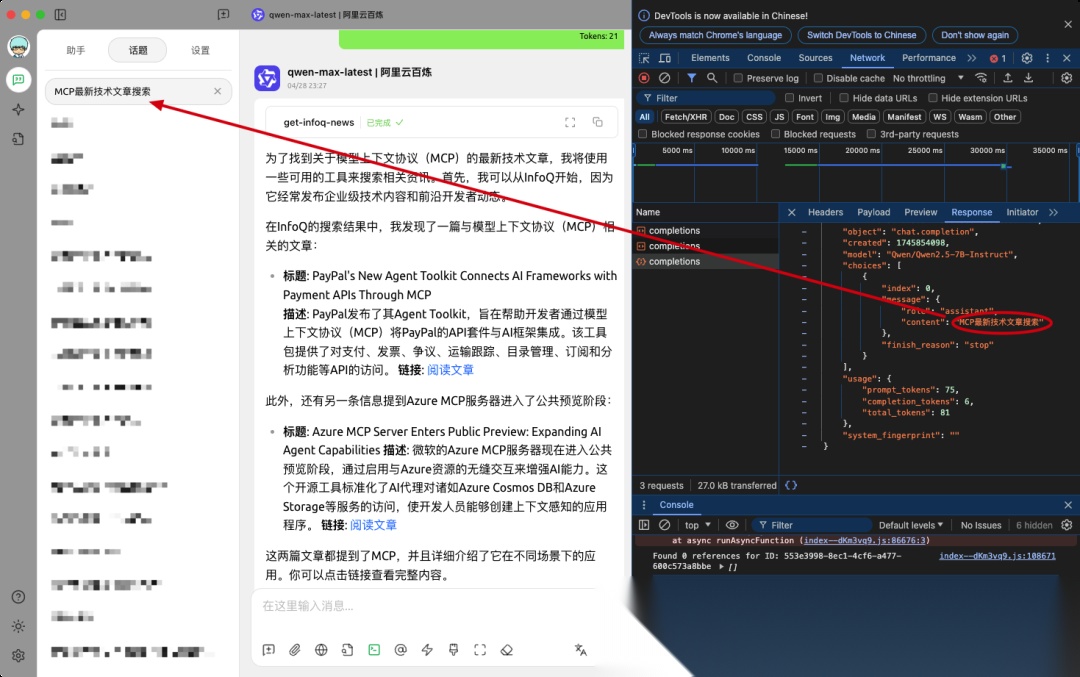Screen dimensions: 1080x677
Task: Create a new topic from titlebar icon
Action: (x=223, y=14)
